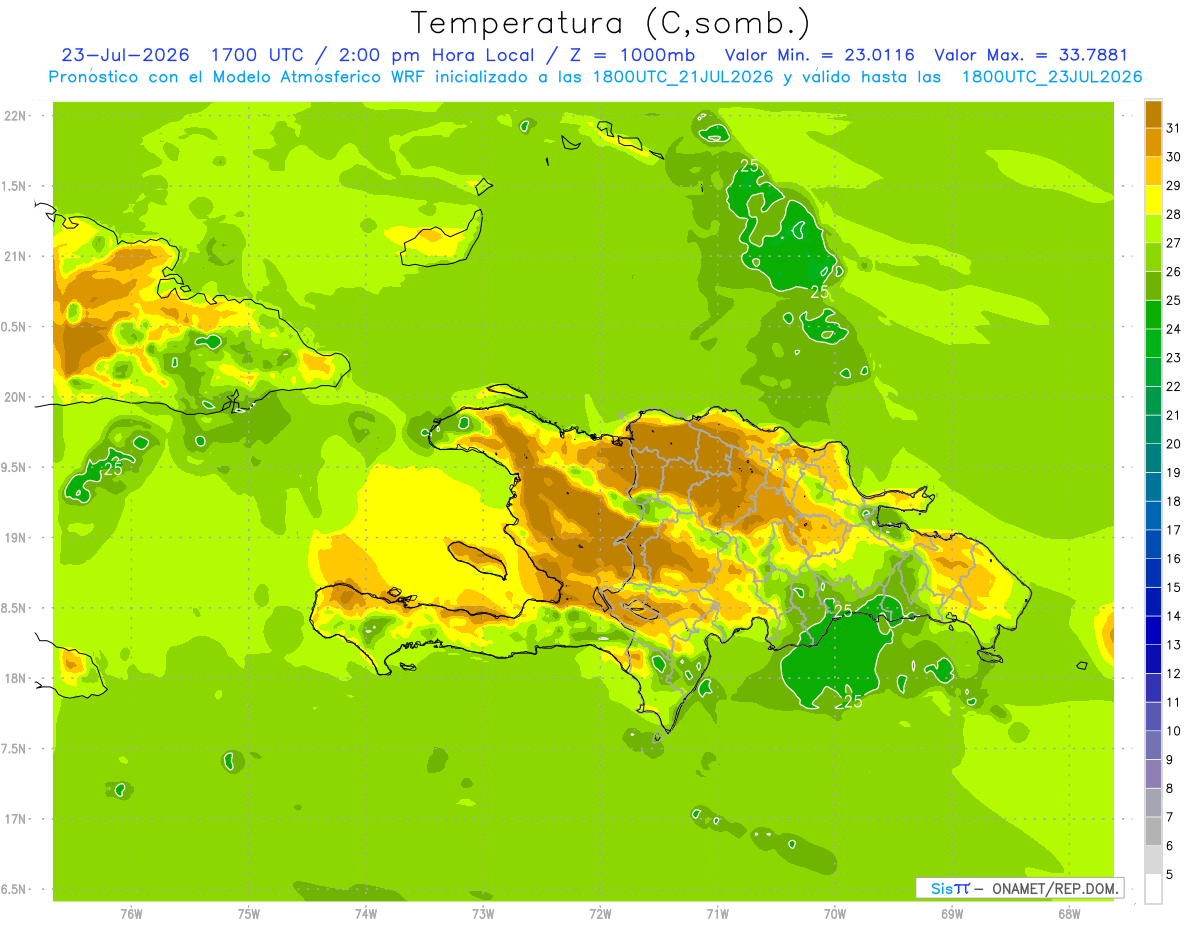Image resolution: width=1200 pixels, height=927 pixels.
Task: Click legend value '23'
Action: click(x=1173, y=358)
